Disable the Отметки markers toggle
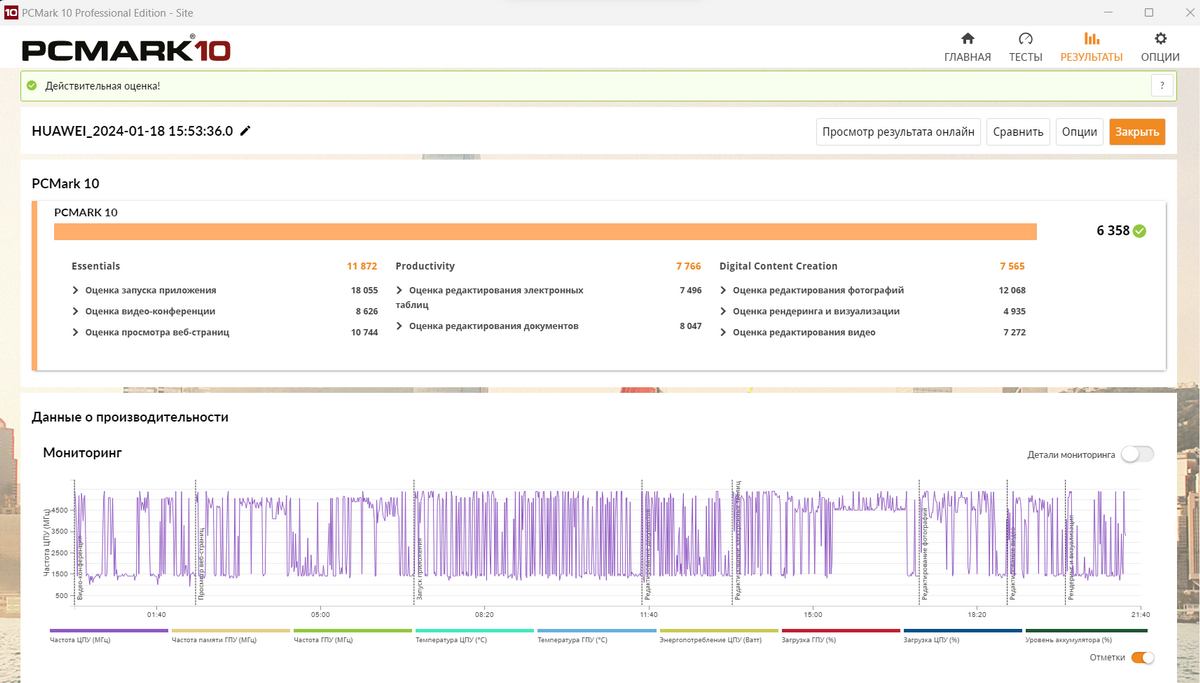1200x683 pixels. coord(1142,658)
